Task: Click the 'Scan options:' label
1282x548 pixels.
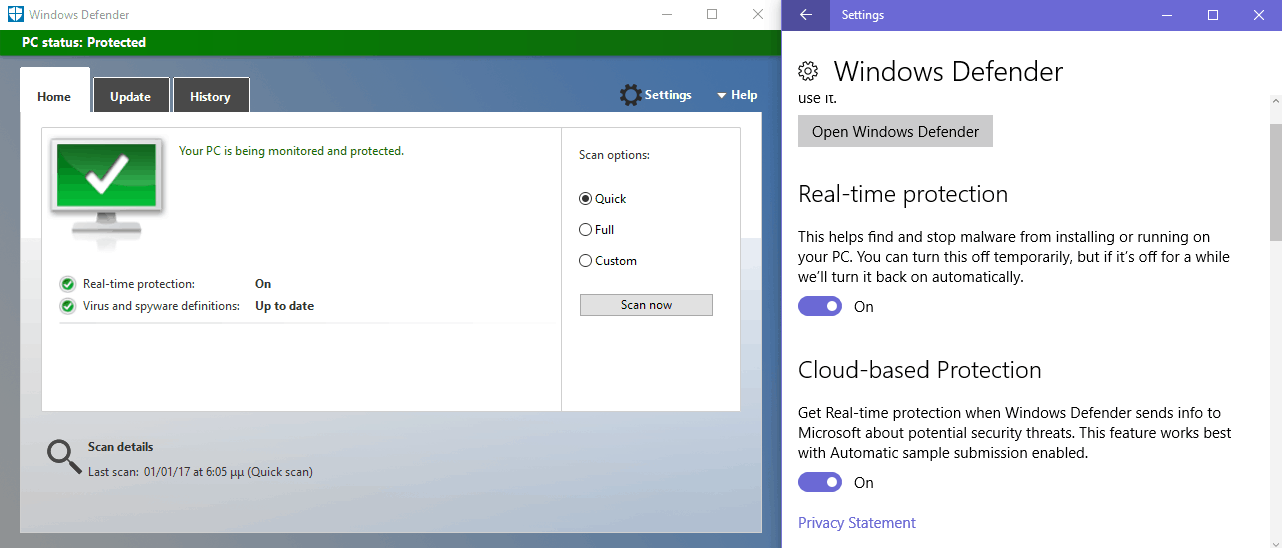Action: point(614,155)
